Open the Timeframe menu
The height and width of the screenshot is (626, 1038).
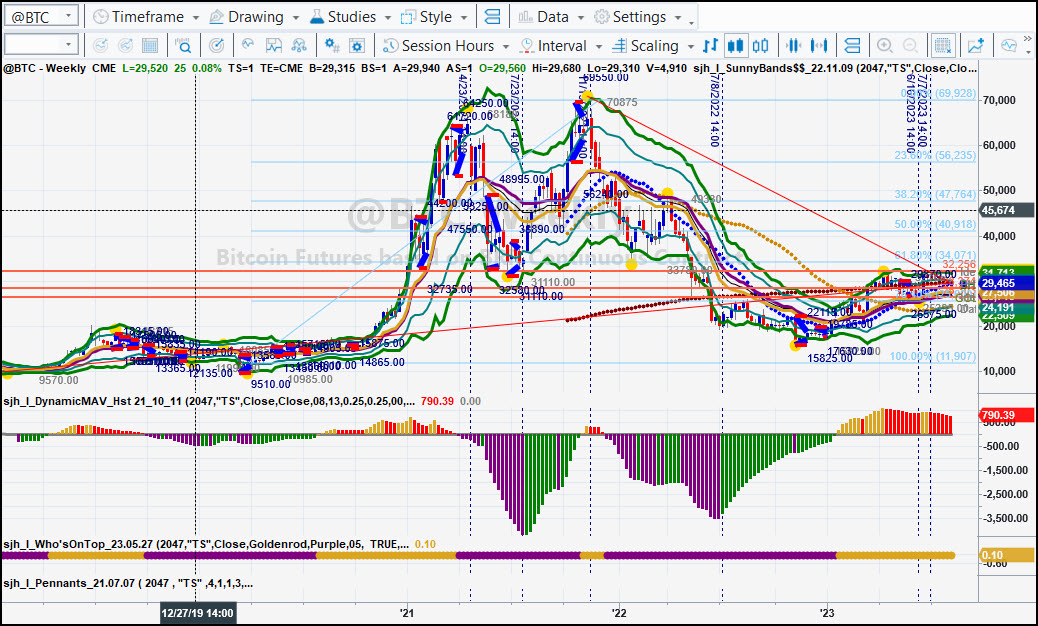tap(137, 17)
